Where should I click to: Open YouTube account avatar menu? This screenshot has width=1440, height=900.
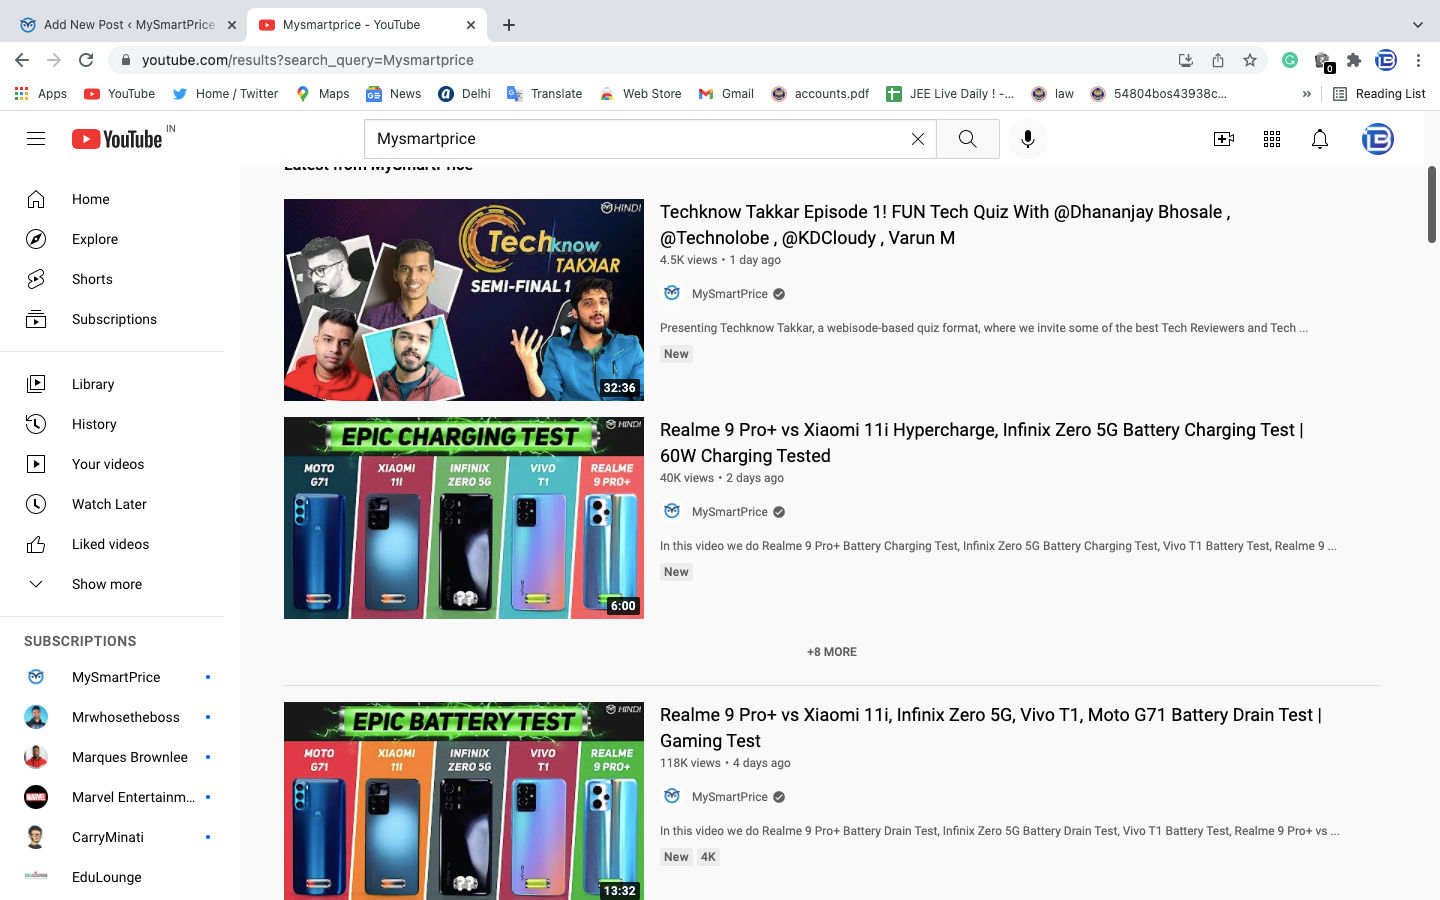click(x=1378, y=139)
